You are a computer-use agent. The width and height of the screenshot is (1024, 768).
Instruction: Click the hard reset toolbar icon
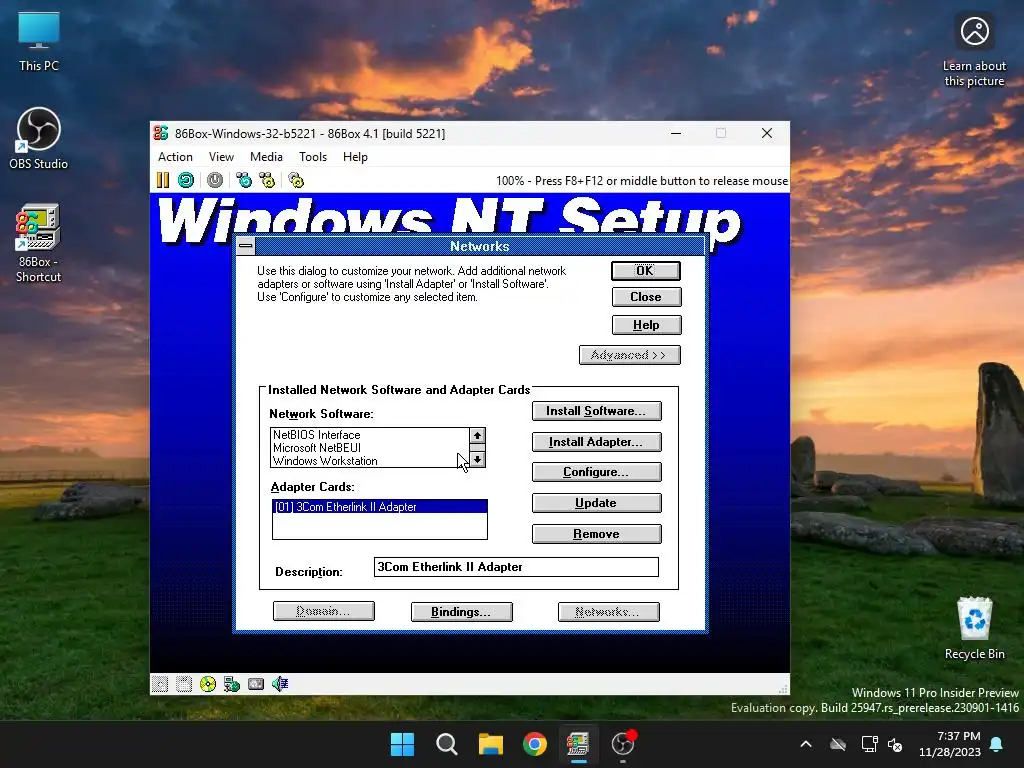click(x=186, y=180)
